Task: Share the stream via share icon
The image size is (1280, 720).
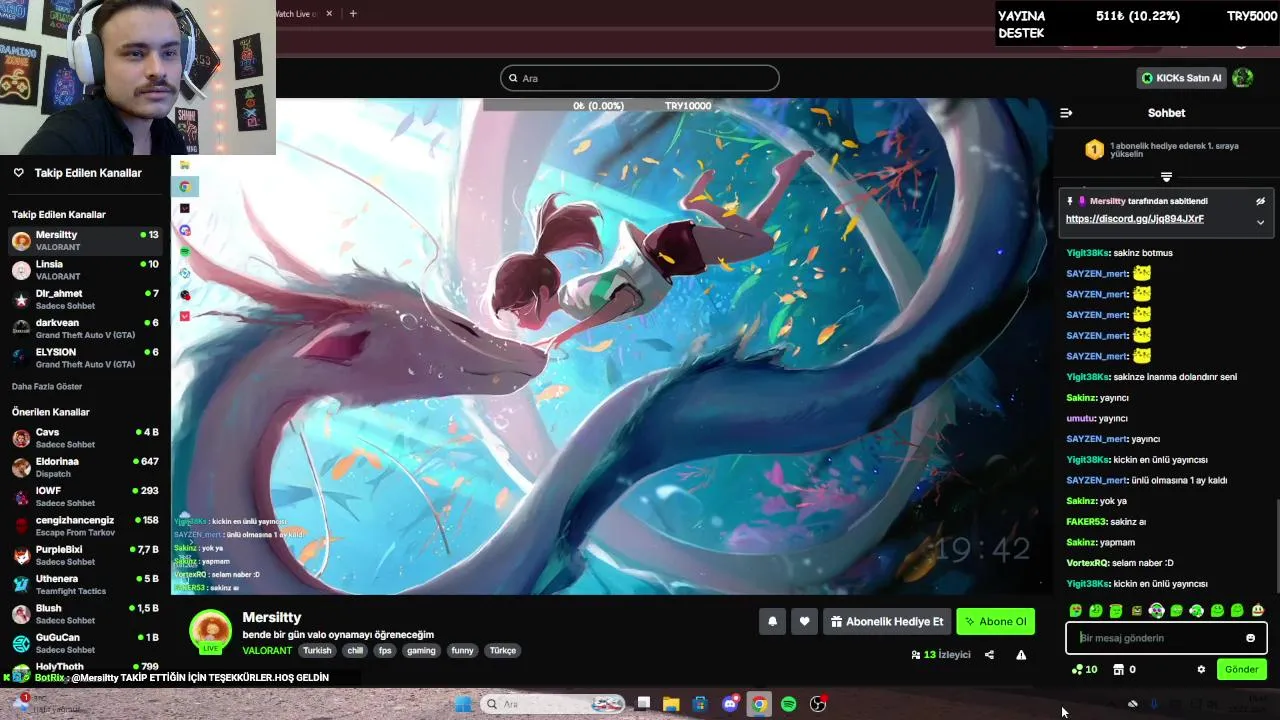Action: (x=989, y=655)
